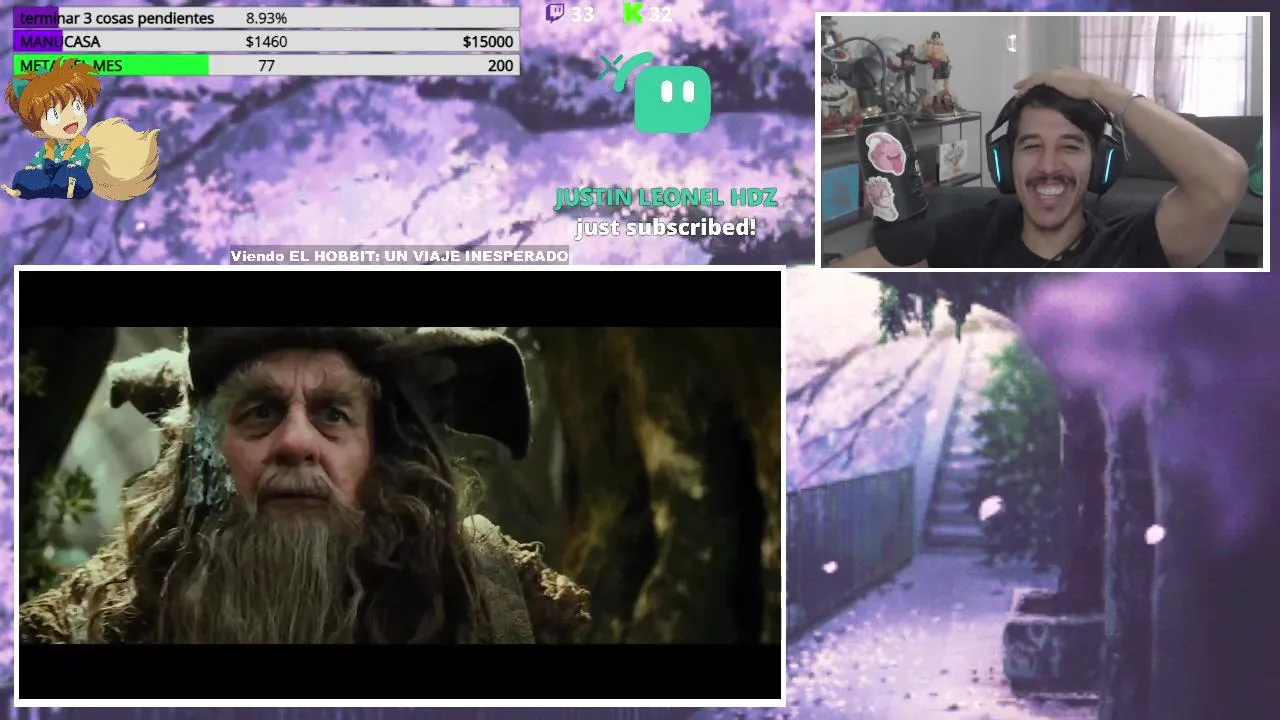This screenshot has height=720, width=1280.
Task: Click the 'Viendo EL HOBBIT: UN VIAJE INESPERADO' caption
Action: click(x=400, y=256)
